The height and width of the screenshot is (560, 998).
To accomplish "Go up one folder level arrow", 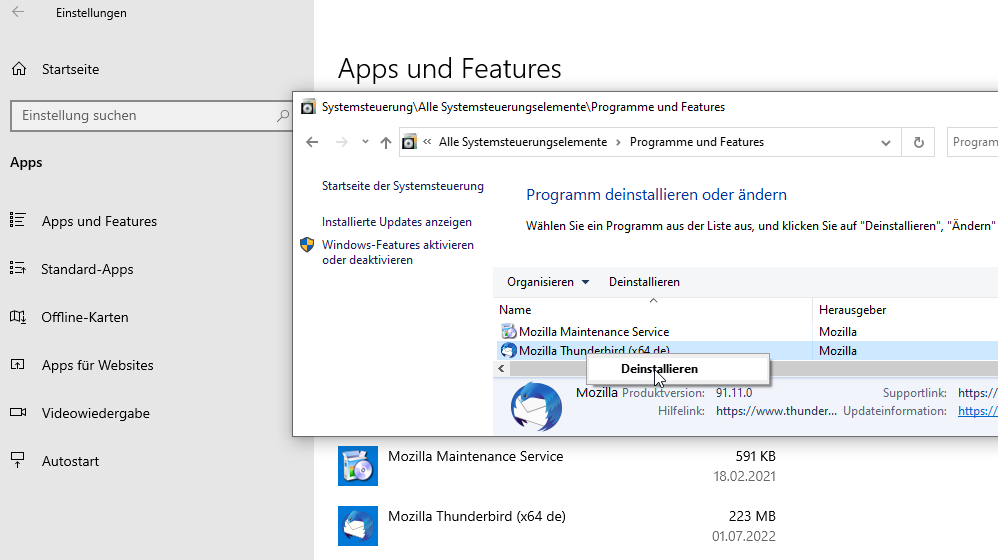I will 386,143.
